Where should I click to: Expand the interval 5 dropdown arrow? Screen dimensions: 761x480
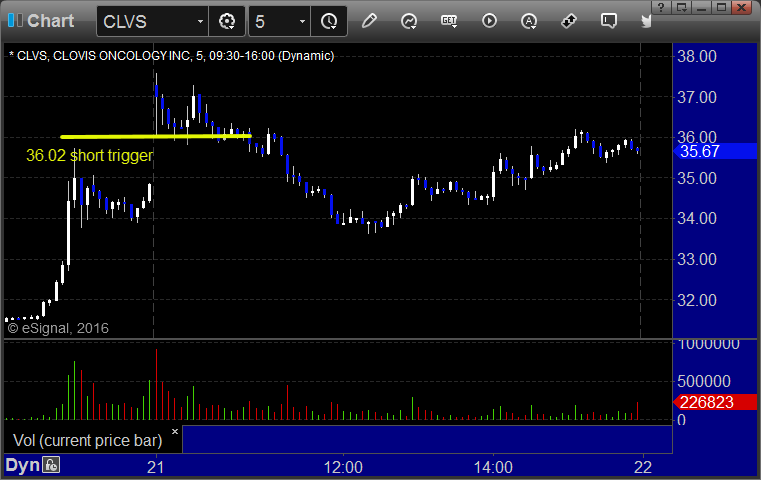pos(302,21)
